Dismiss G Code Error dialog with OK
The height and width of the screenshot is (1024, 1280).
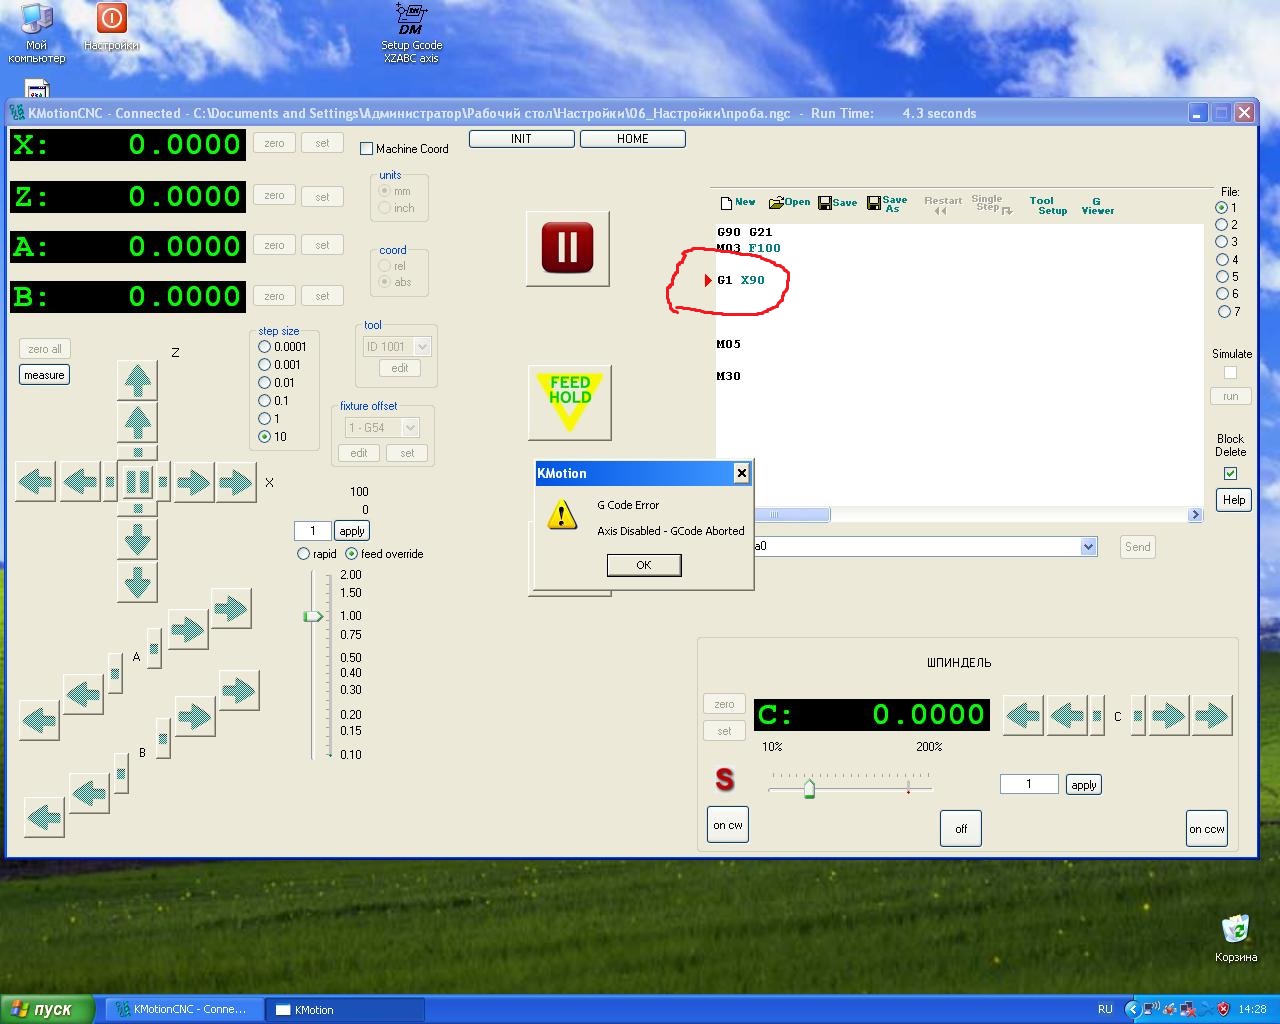644,565
